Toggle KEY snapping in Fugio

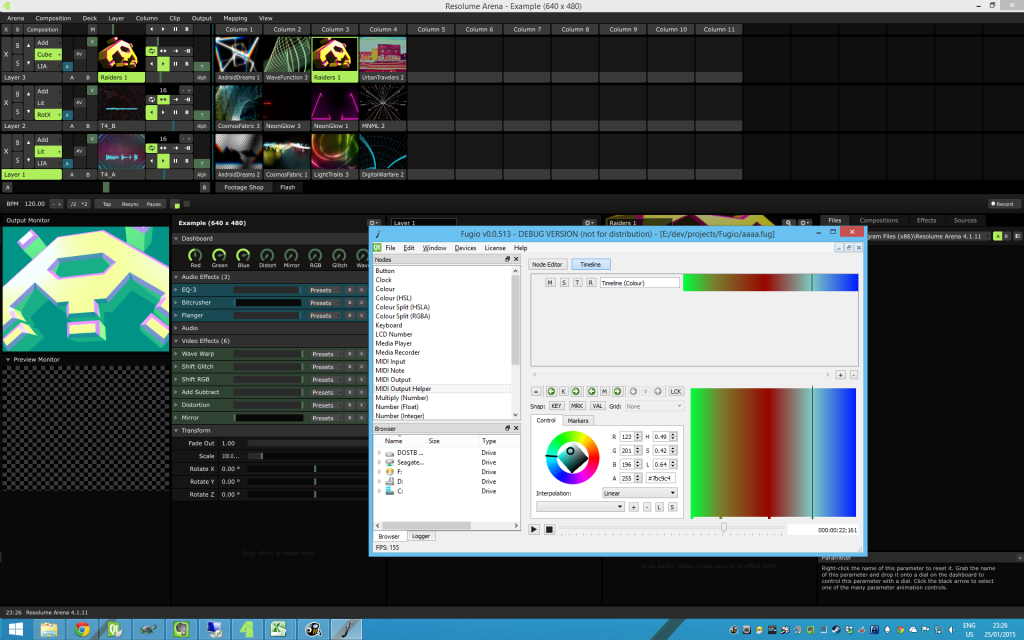tap(556, 406)
